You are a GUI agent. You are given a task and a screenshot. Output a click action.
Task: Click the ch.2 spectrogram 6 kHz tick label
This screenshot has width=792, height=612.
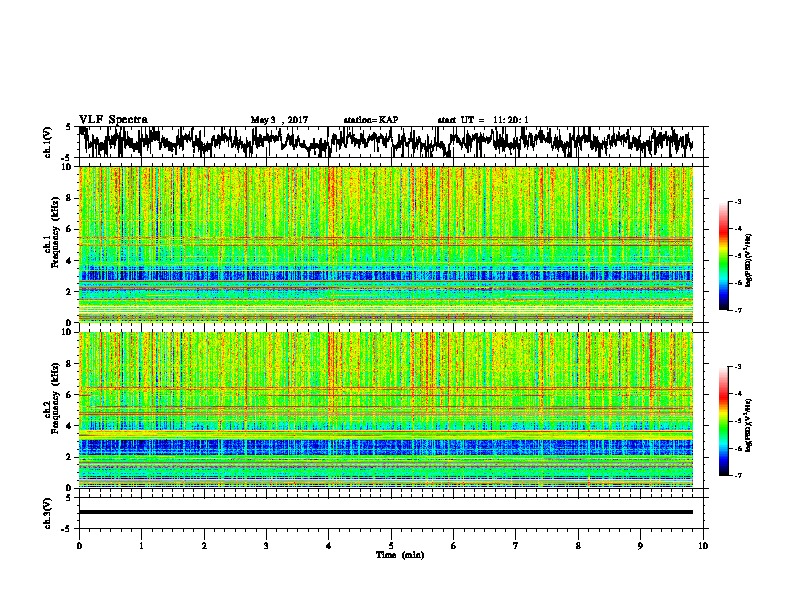coord(70,395)
